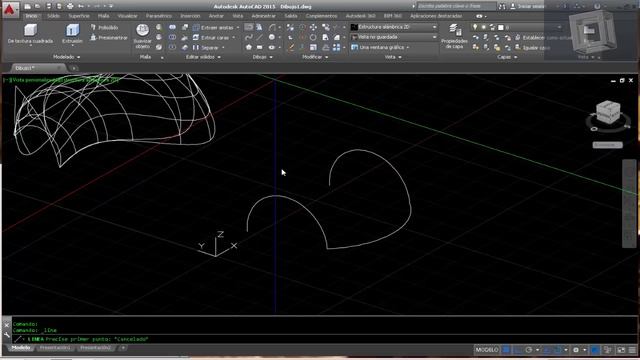Screen dimensions: 640x360
Task: Open the Una ventana gráfica dropdown
Action: coord(380,47)
